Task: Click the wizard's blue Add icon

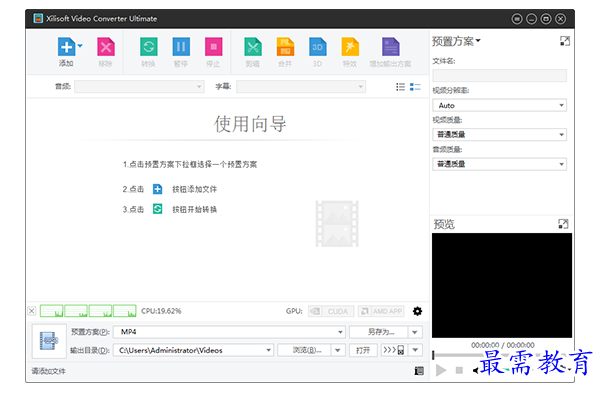Action: click(158, 189)
